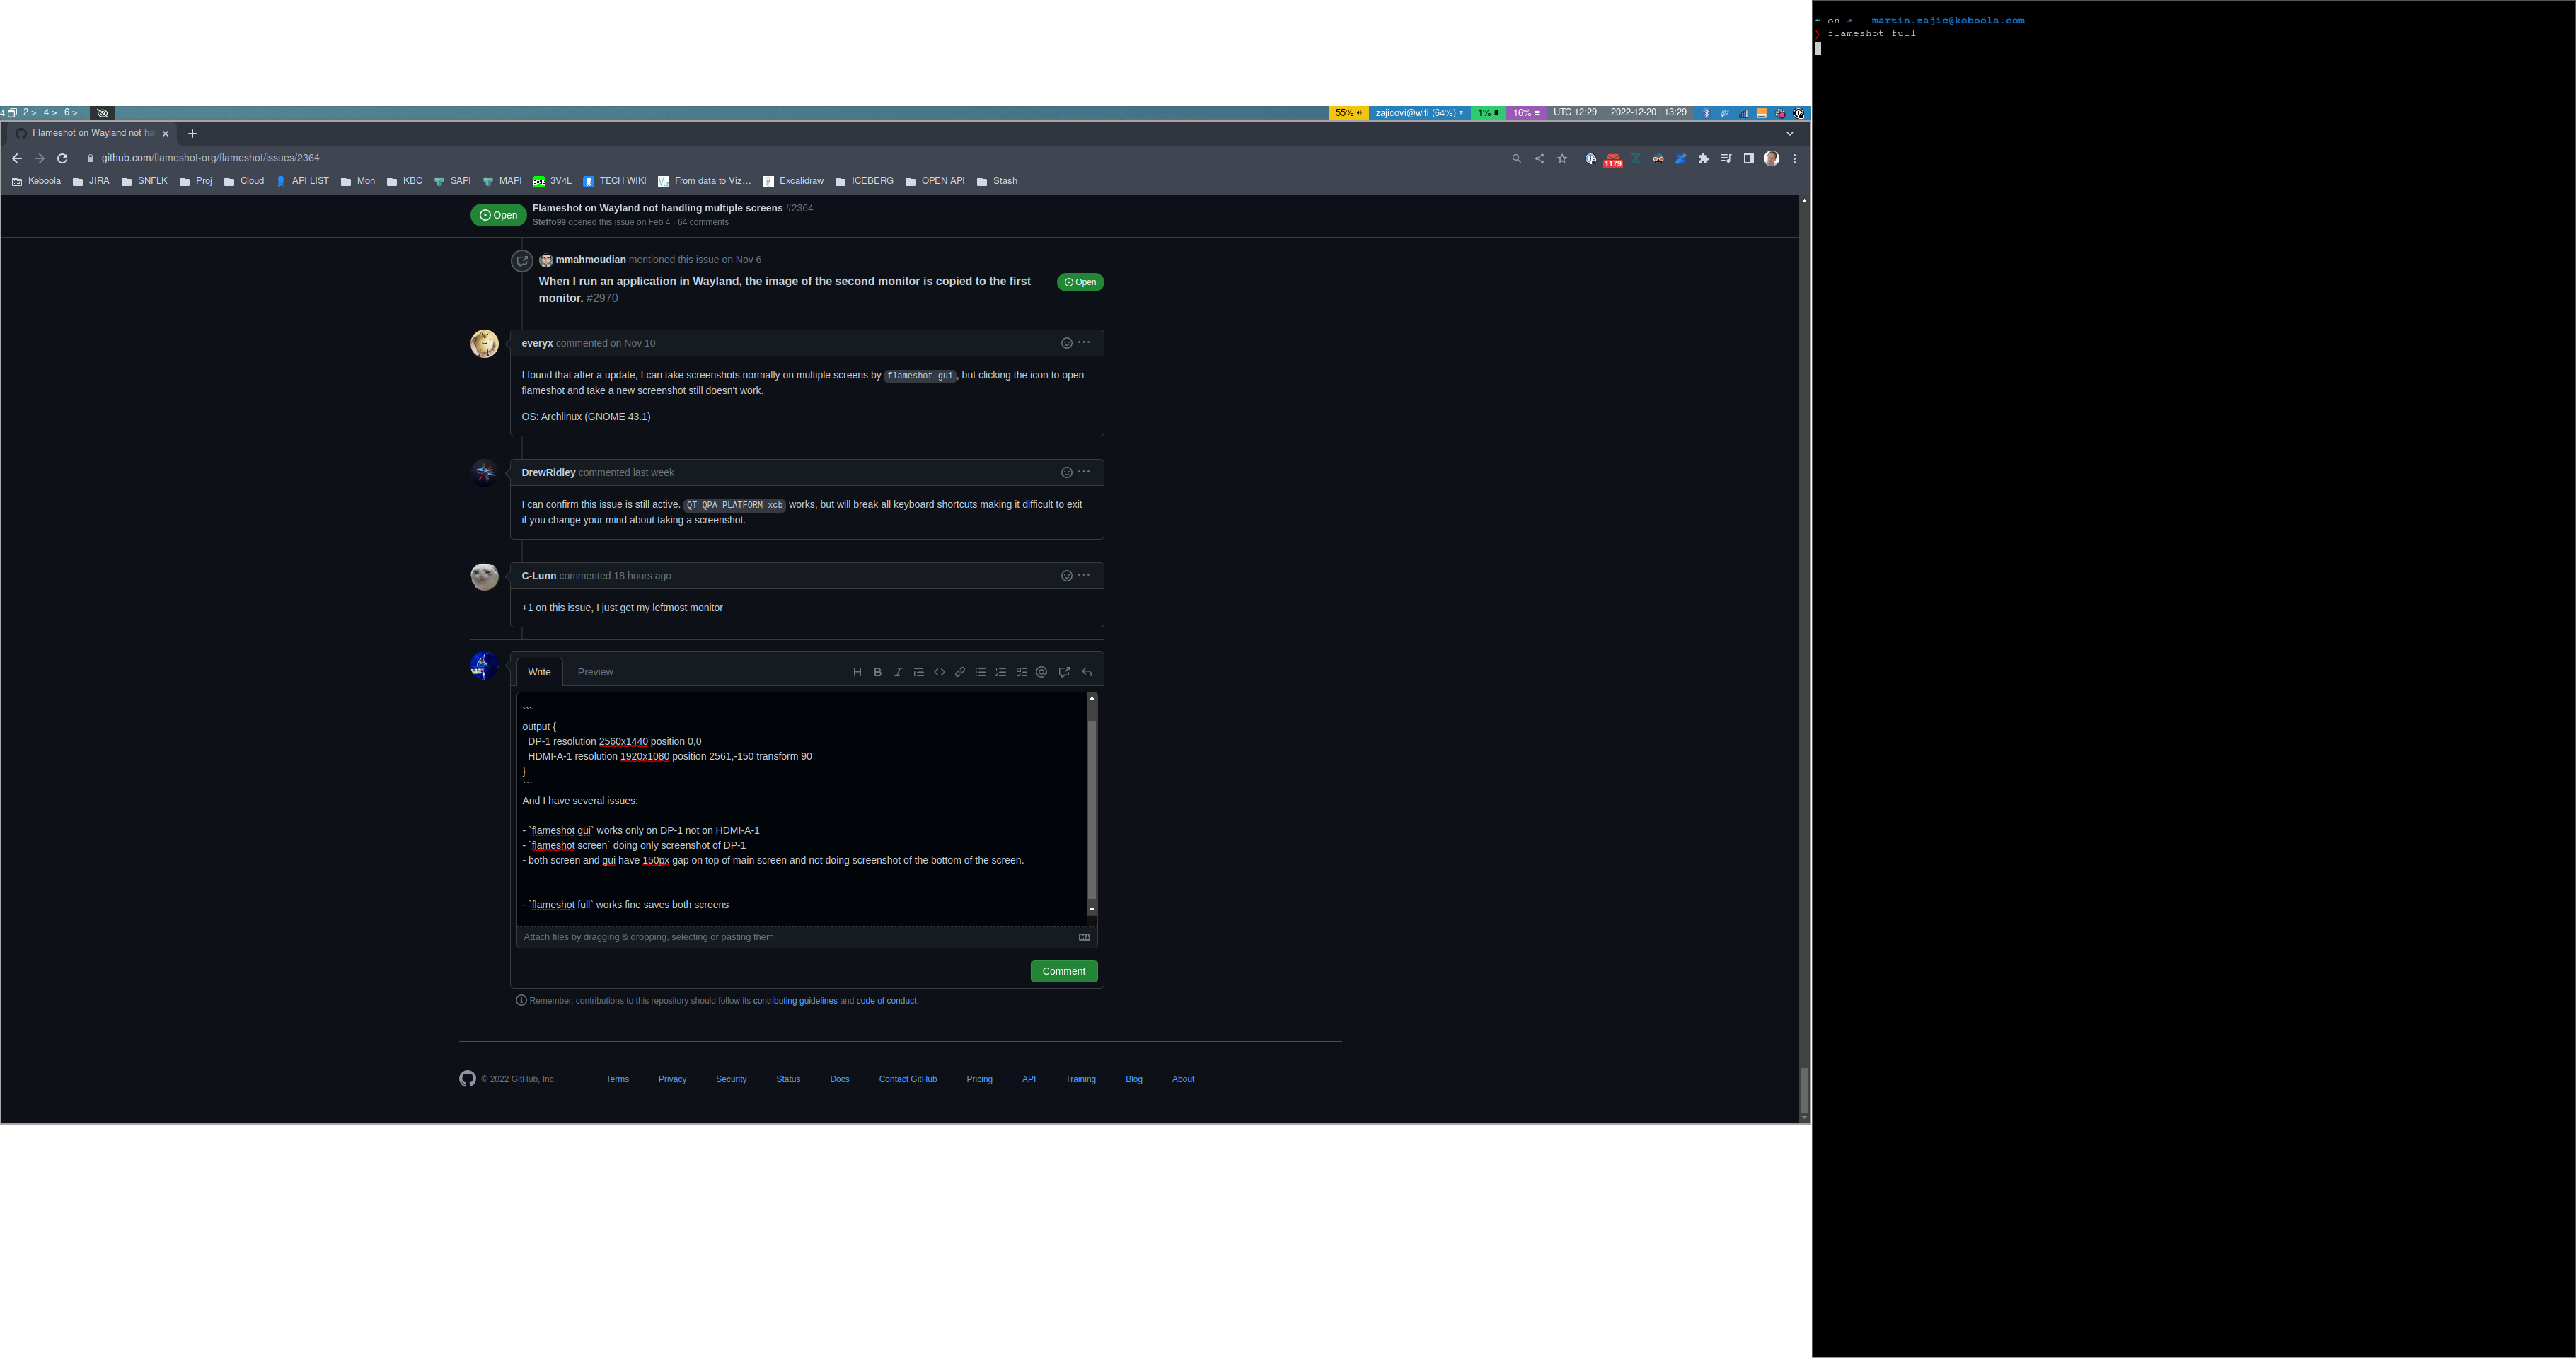Open the 1Password extension icon

point(1590,158)
